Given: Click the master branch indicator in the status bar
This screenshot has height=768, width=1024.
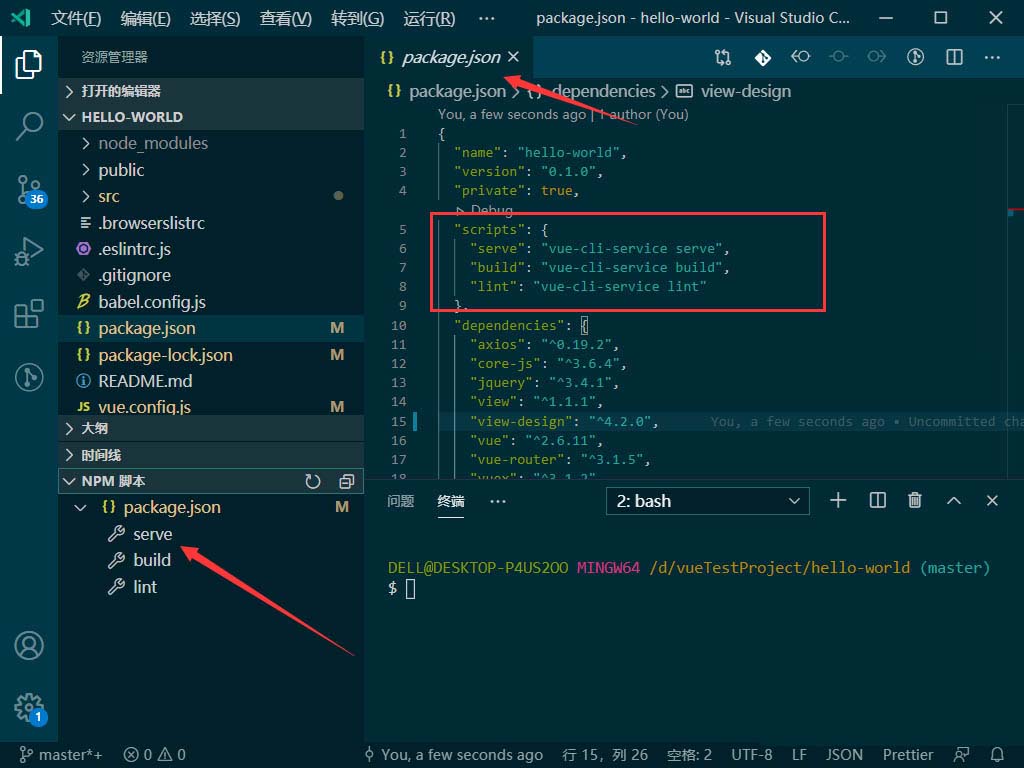Looking at the screenshot, I should (x=60, y=754).
